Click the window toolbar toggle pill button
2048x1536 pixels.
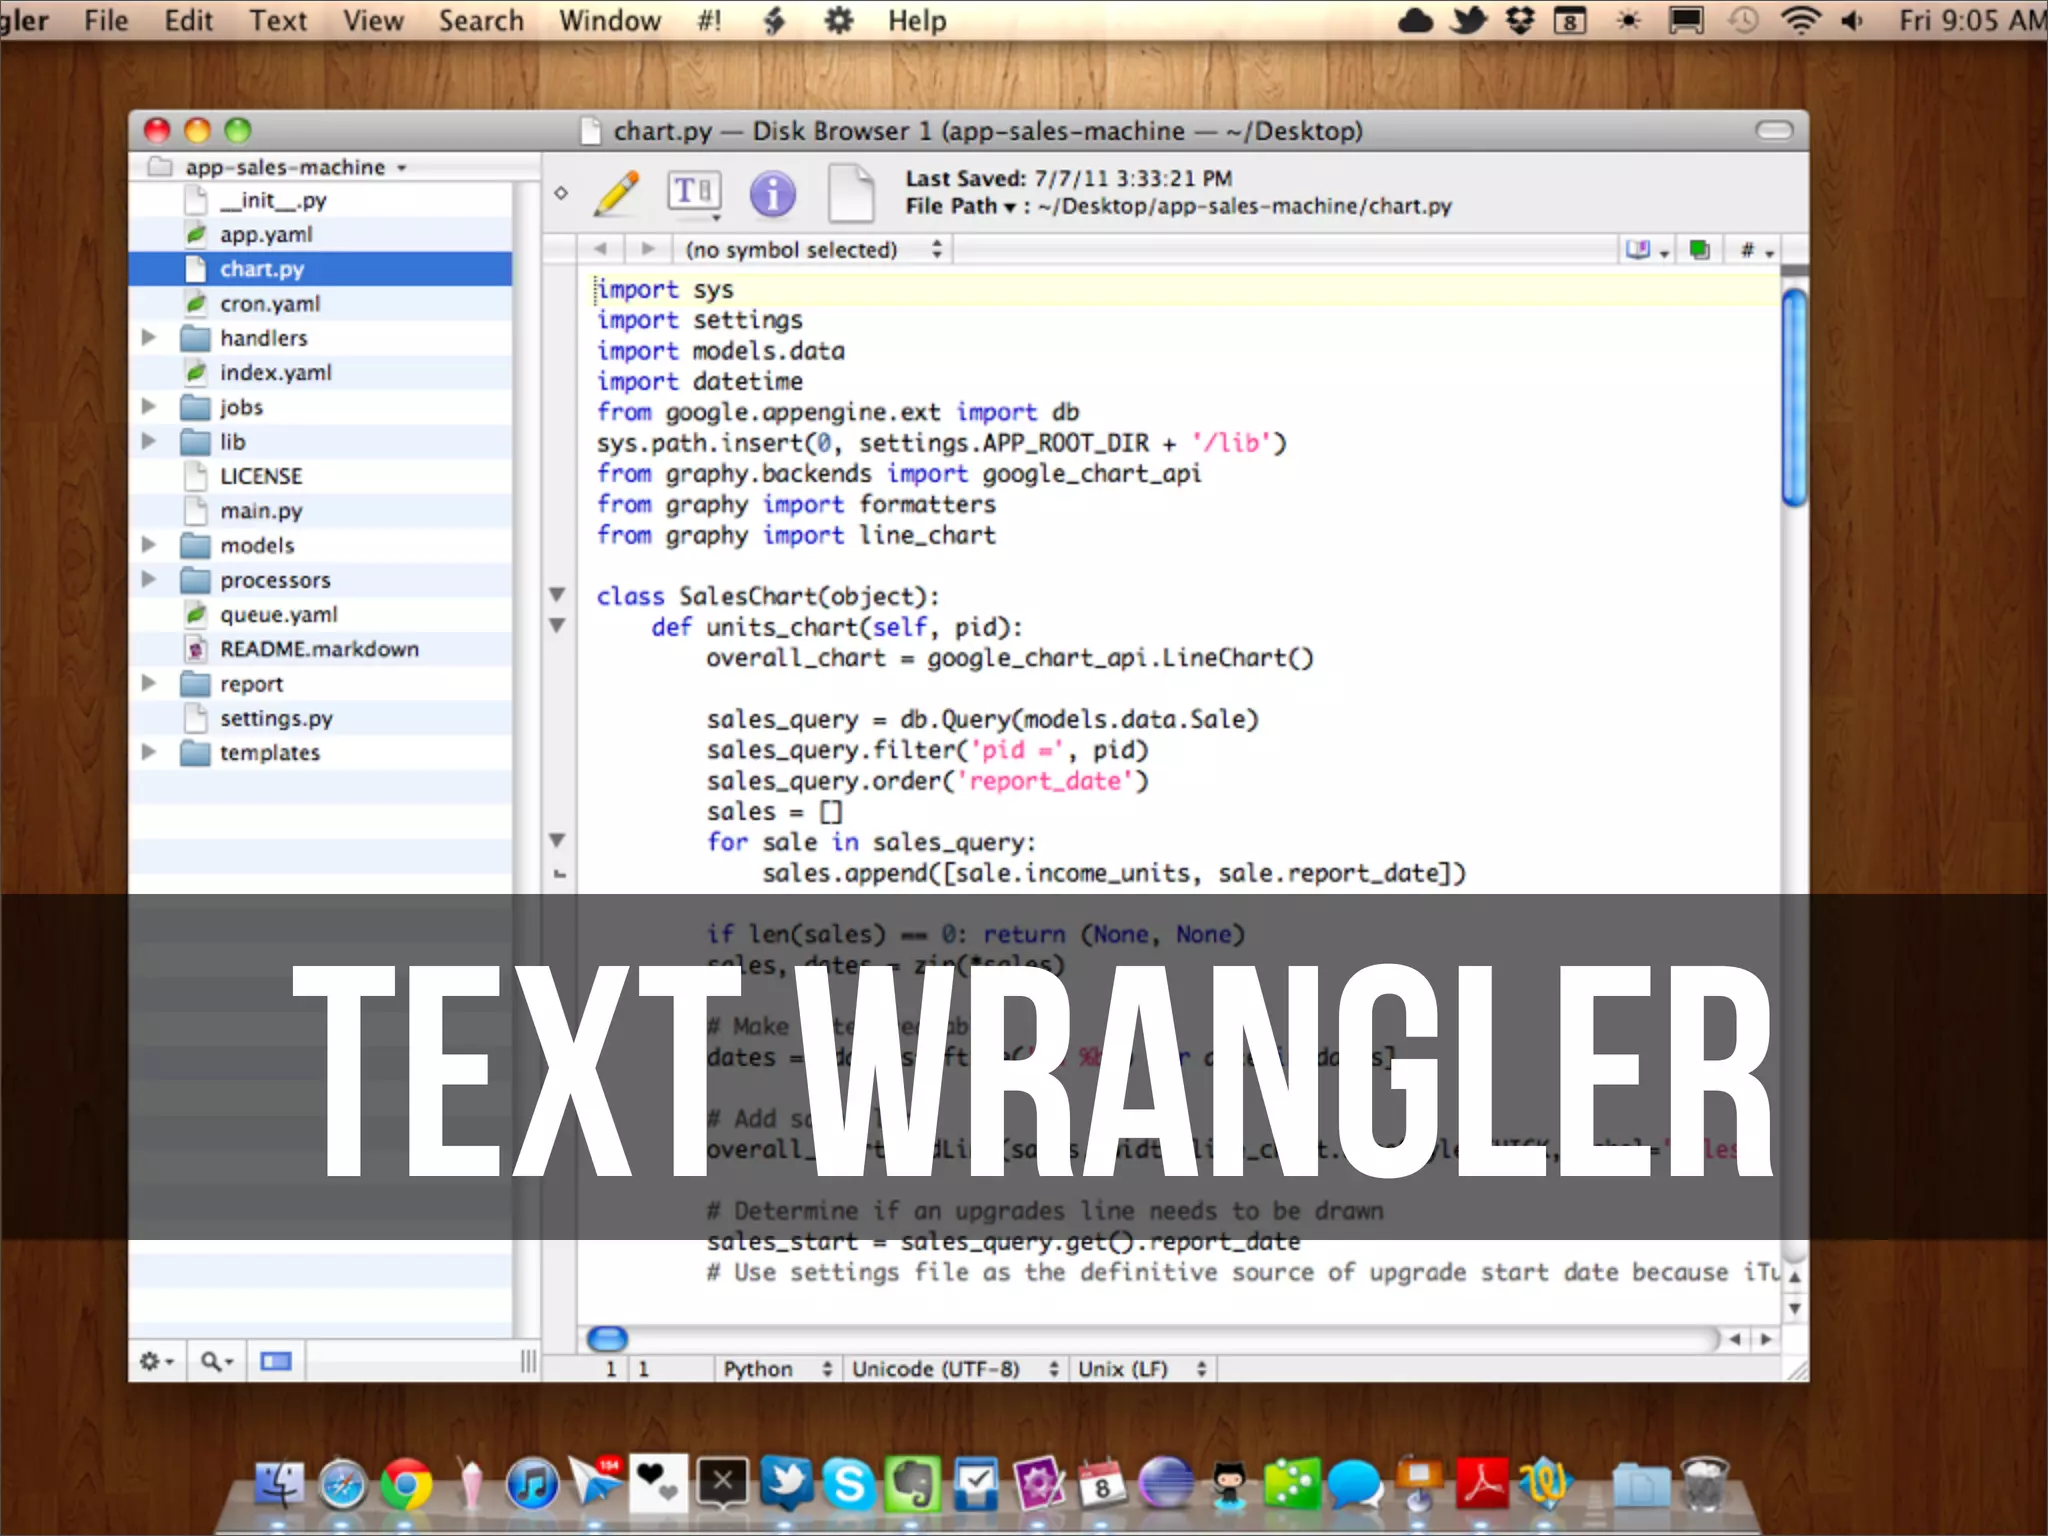point(1774,131)
